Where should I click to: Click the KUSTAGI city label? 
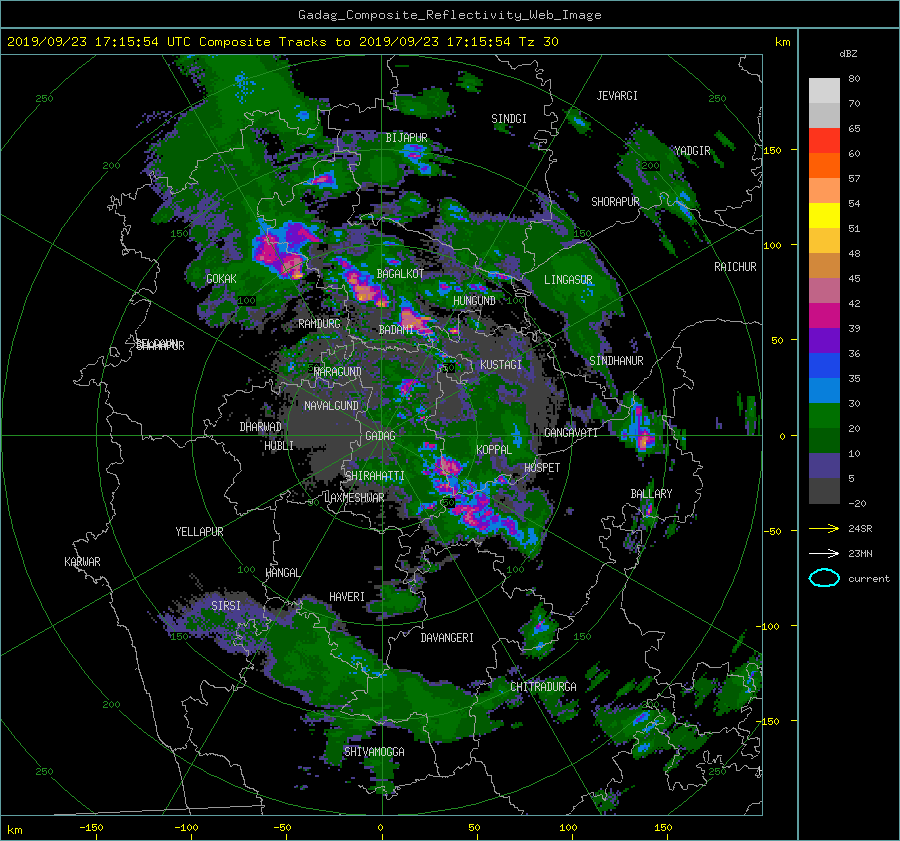point(501,365)
